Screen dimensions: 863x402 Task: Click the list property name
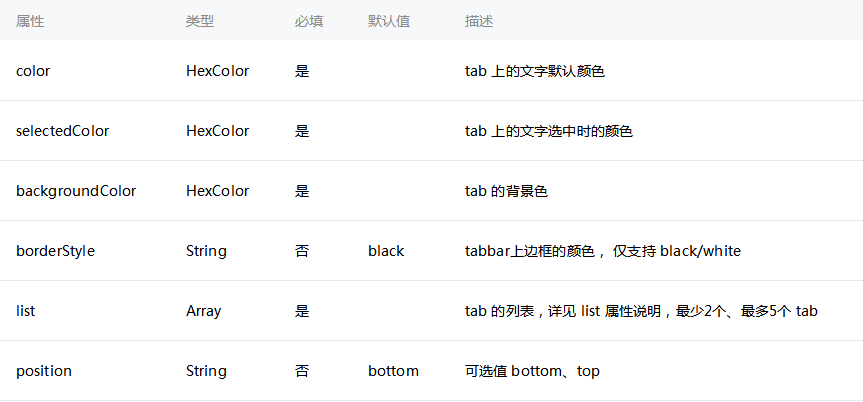tap(26, 311)
